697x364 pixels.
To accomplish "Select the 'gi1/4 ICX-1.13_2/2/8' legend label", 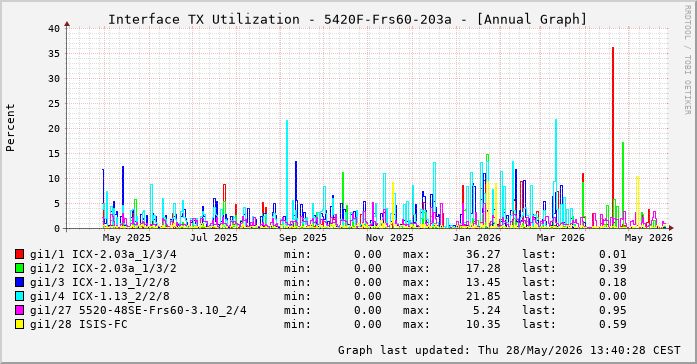I will 100,296.
